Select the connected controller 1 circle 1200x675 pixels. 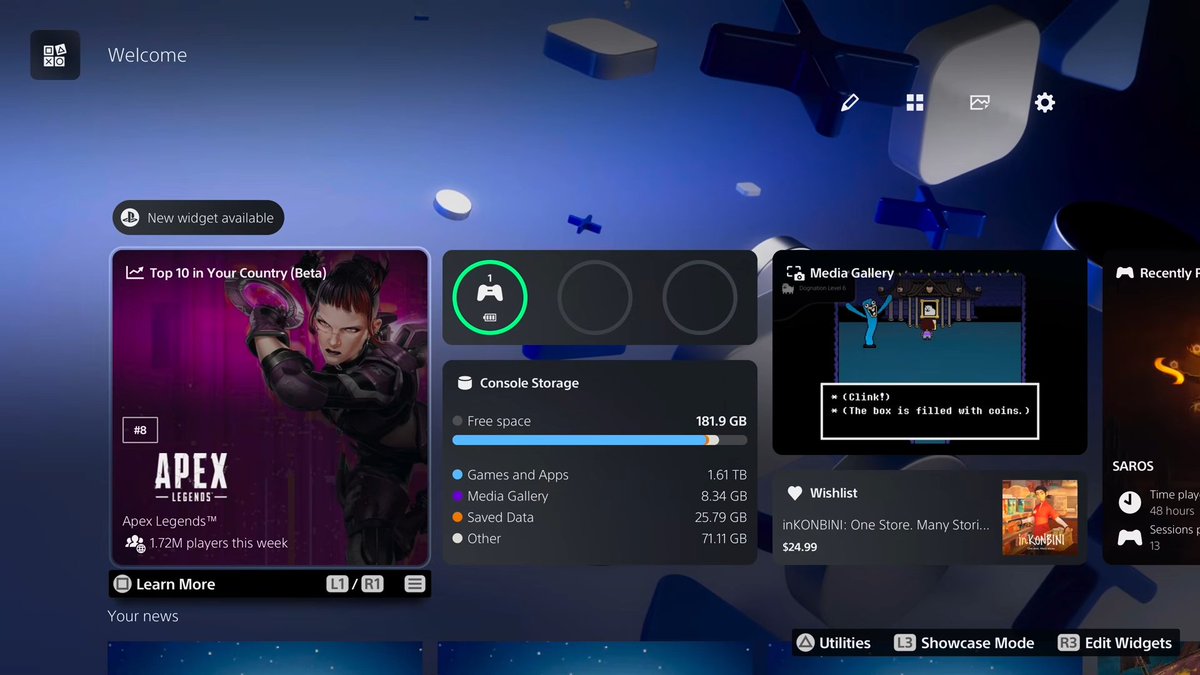490,297
